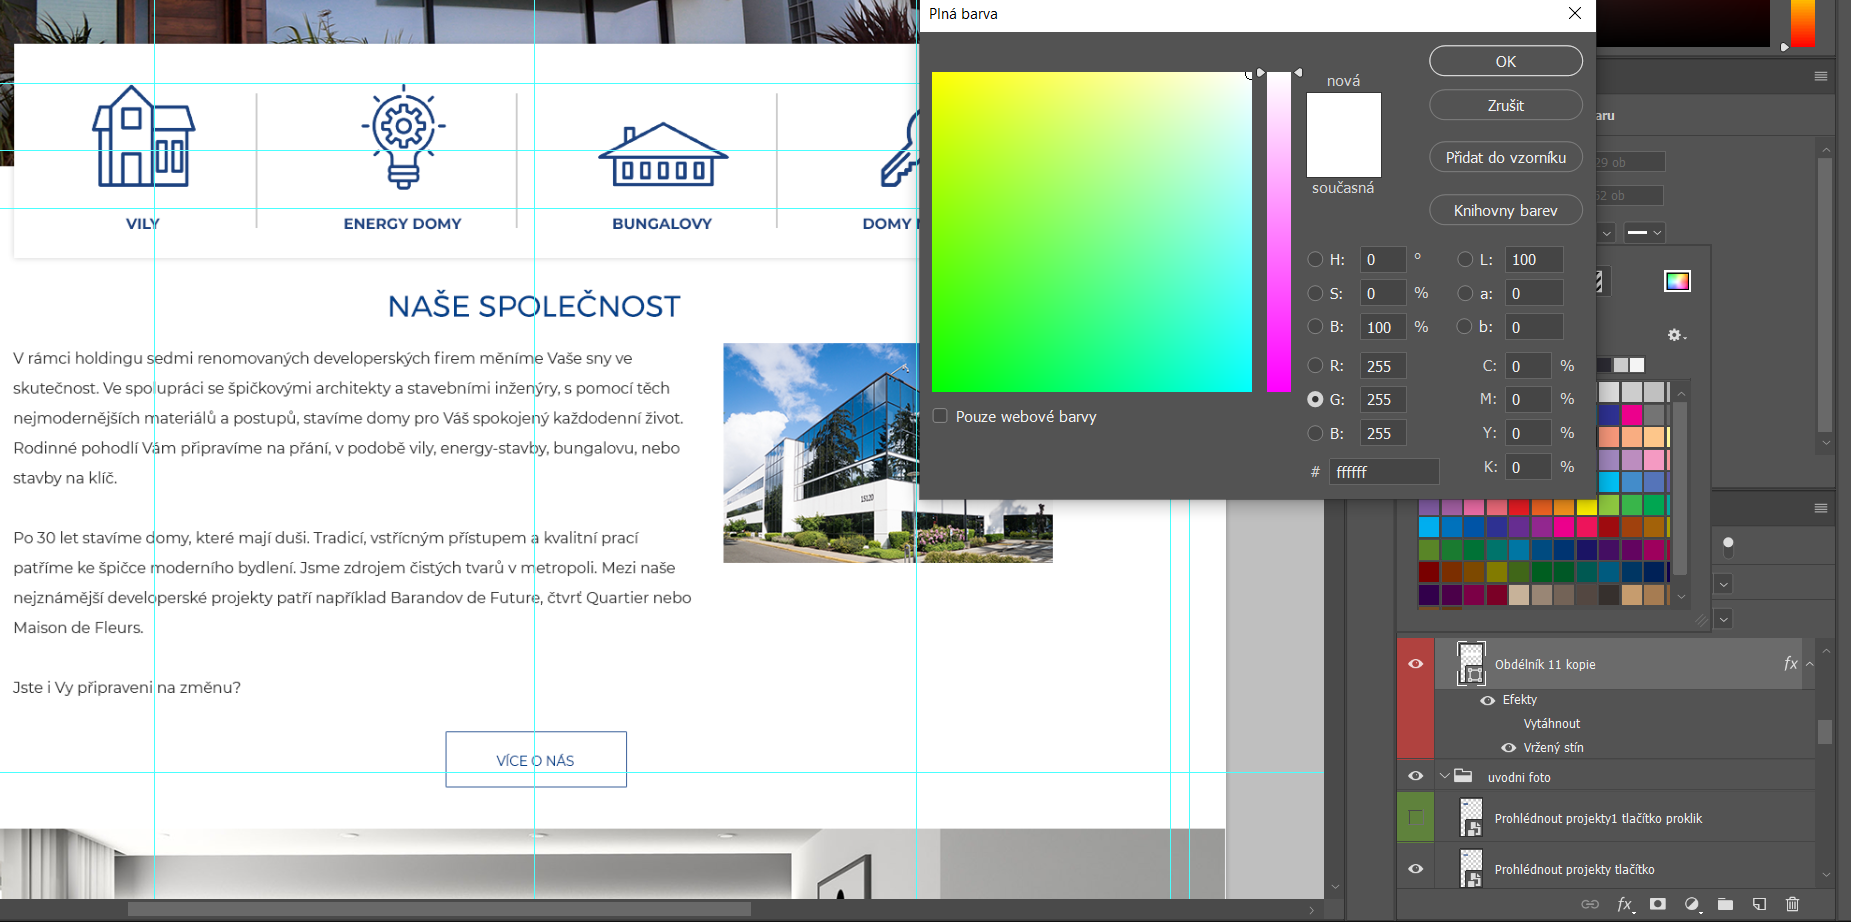The image size is (1851, 922).
Task: Click the new group folder icon
Action: [1725, 904]
